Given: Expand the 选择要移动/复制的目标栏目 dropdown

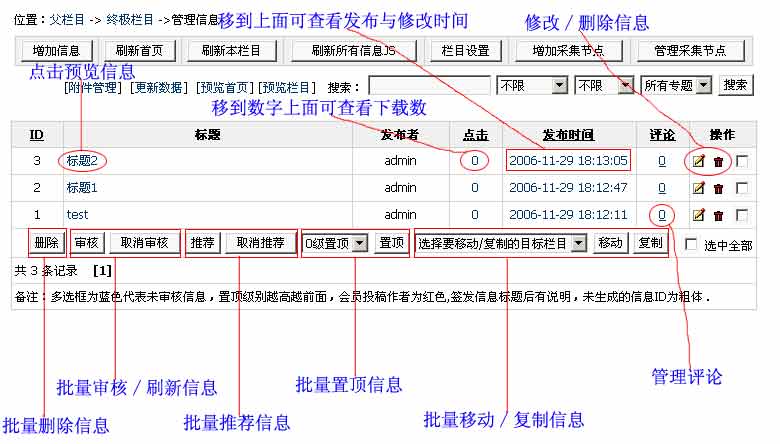Looking at the screenshot, I should 501,243.
